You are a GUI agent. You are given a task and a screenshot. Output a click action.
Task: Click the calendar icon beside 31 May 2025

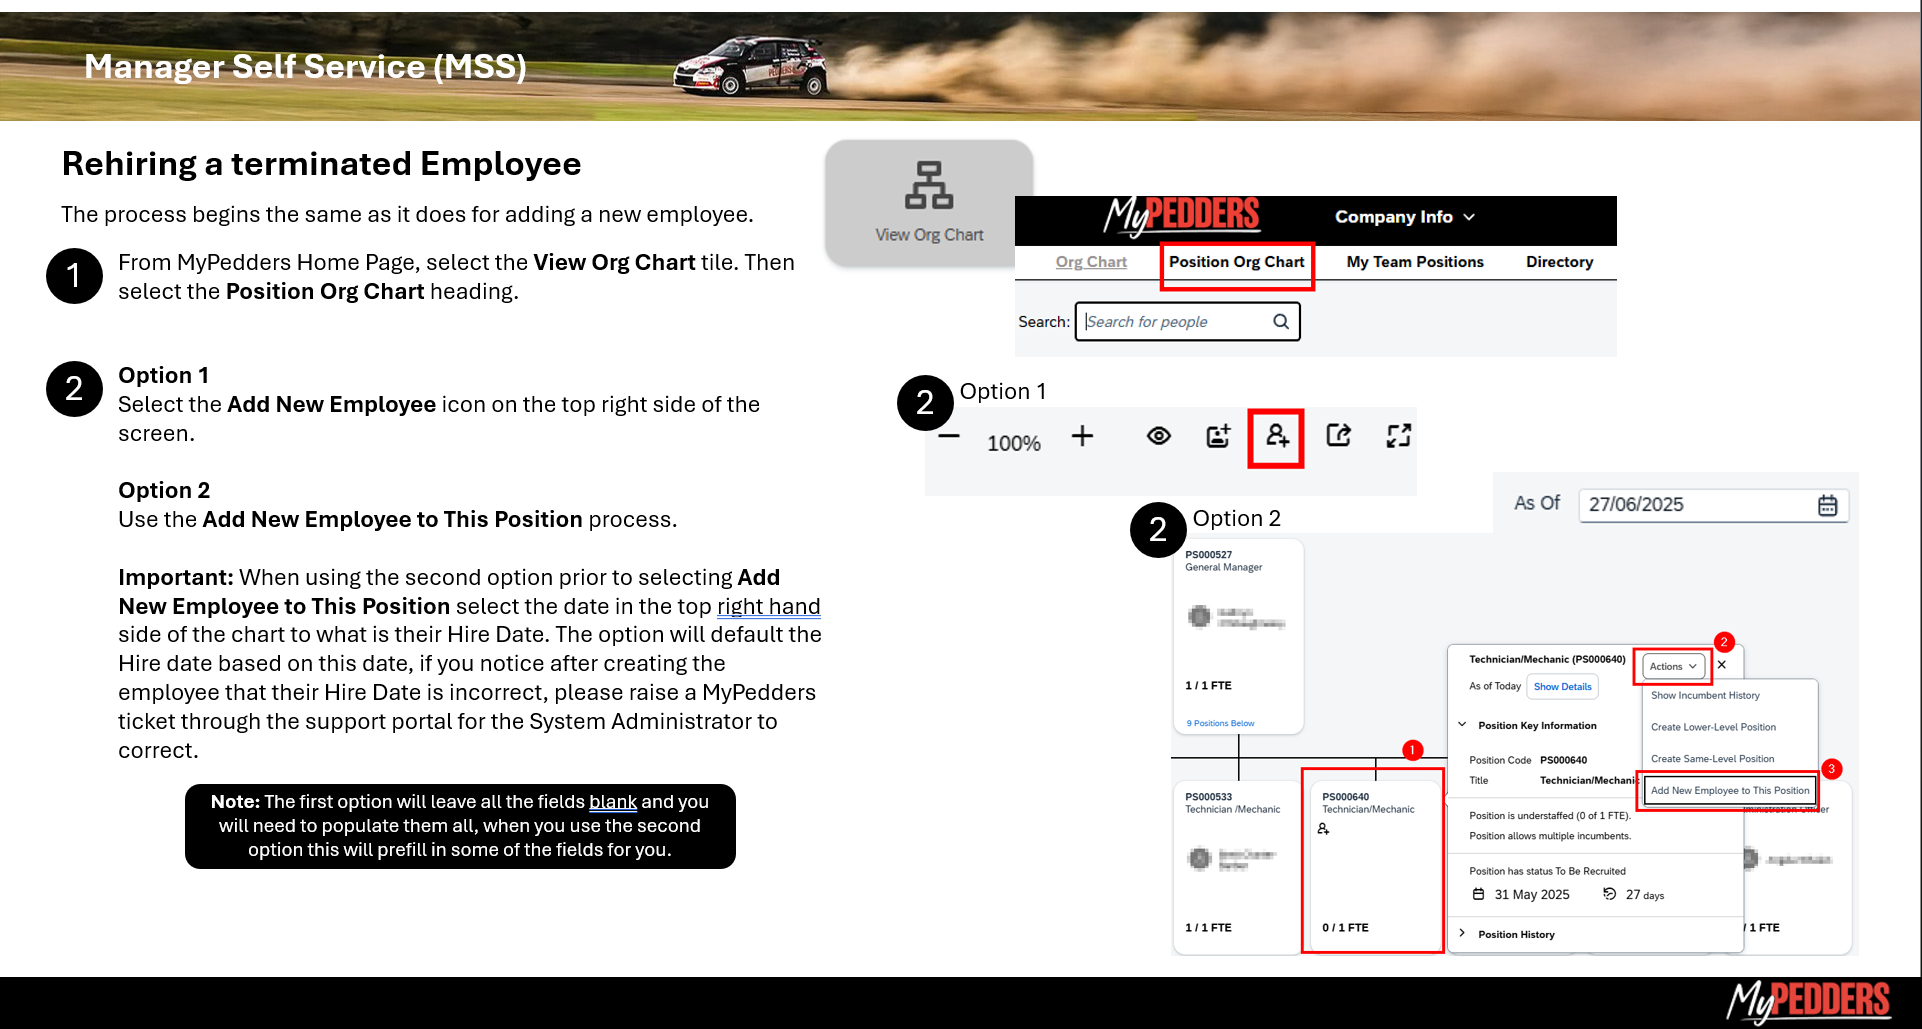[1478, 894]
